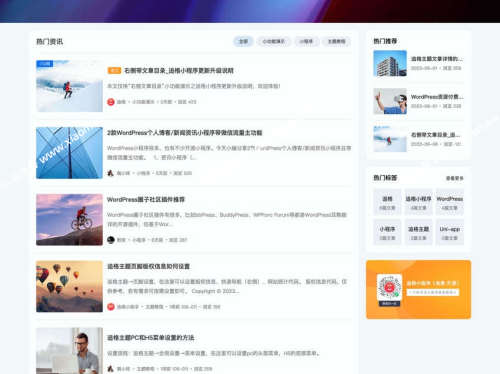Open the mountain cyclist thumbnail
The width and height of the screenshot is (500, 374).
pyautogui.click(x=69, y=220)
